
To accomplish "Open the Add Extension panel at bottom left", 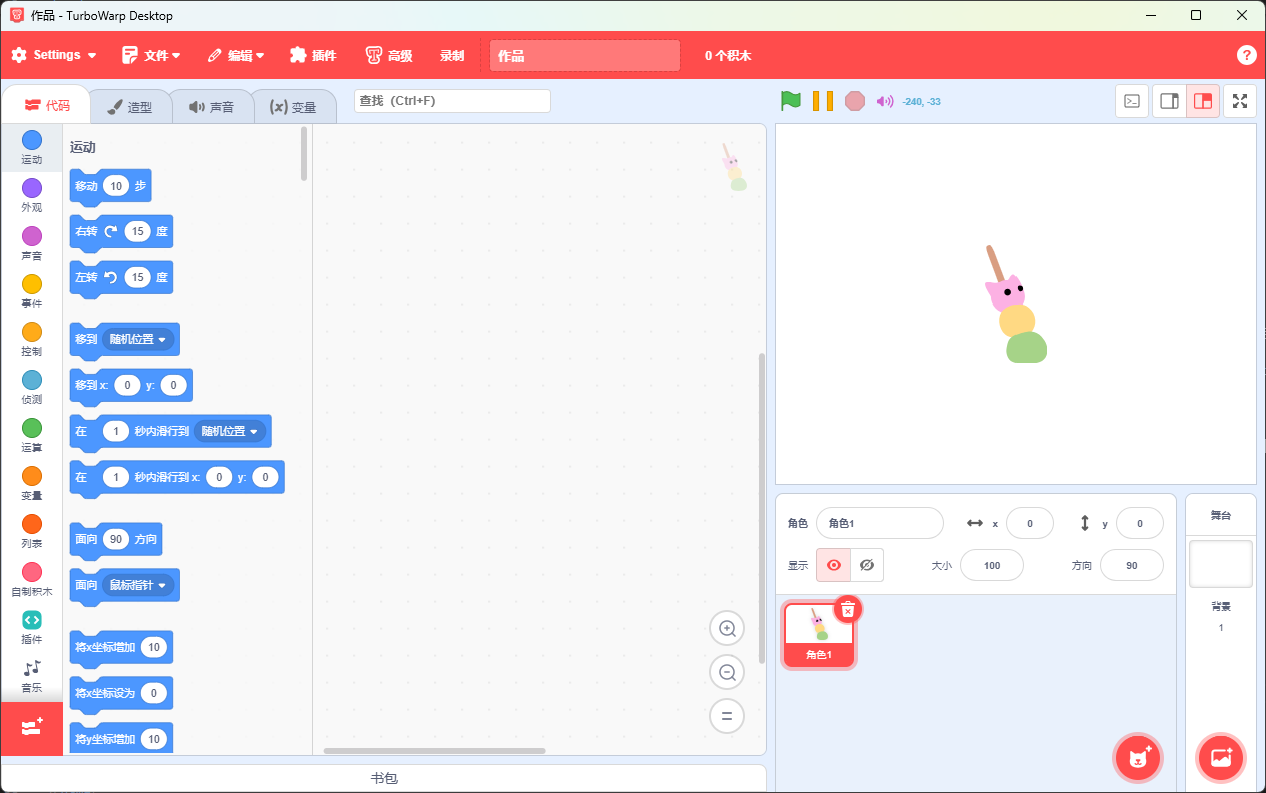I will tap(31, 728).
